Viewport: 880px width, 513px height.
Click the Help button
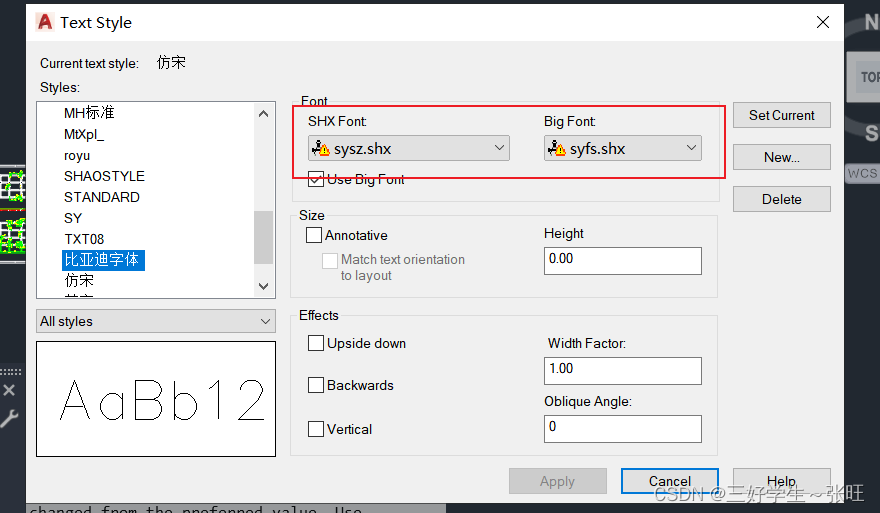781,481
